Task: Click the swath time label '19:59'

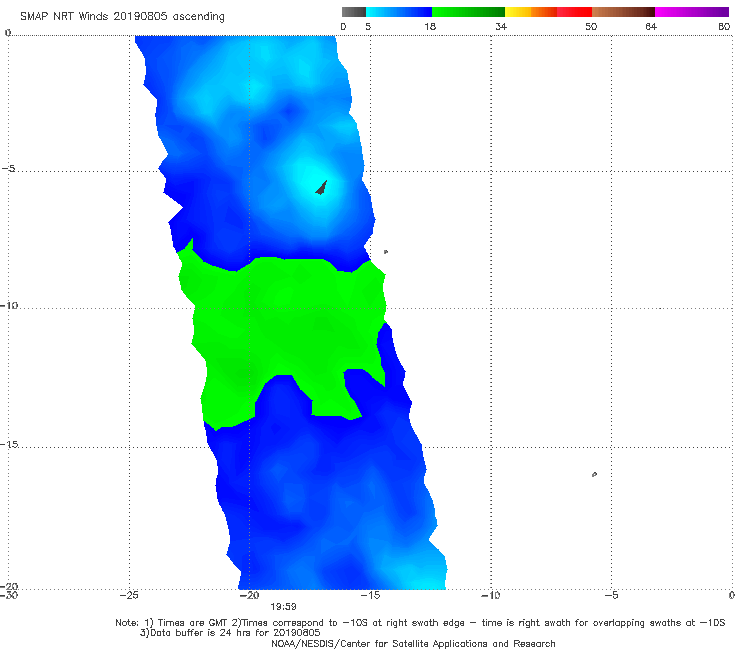Action: pyautogui.click(x=283, y=607)
